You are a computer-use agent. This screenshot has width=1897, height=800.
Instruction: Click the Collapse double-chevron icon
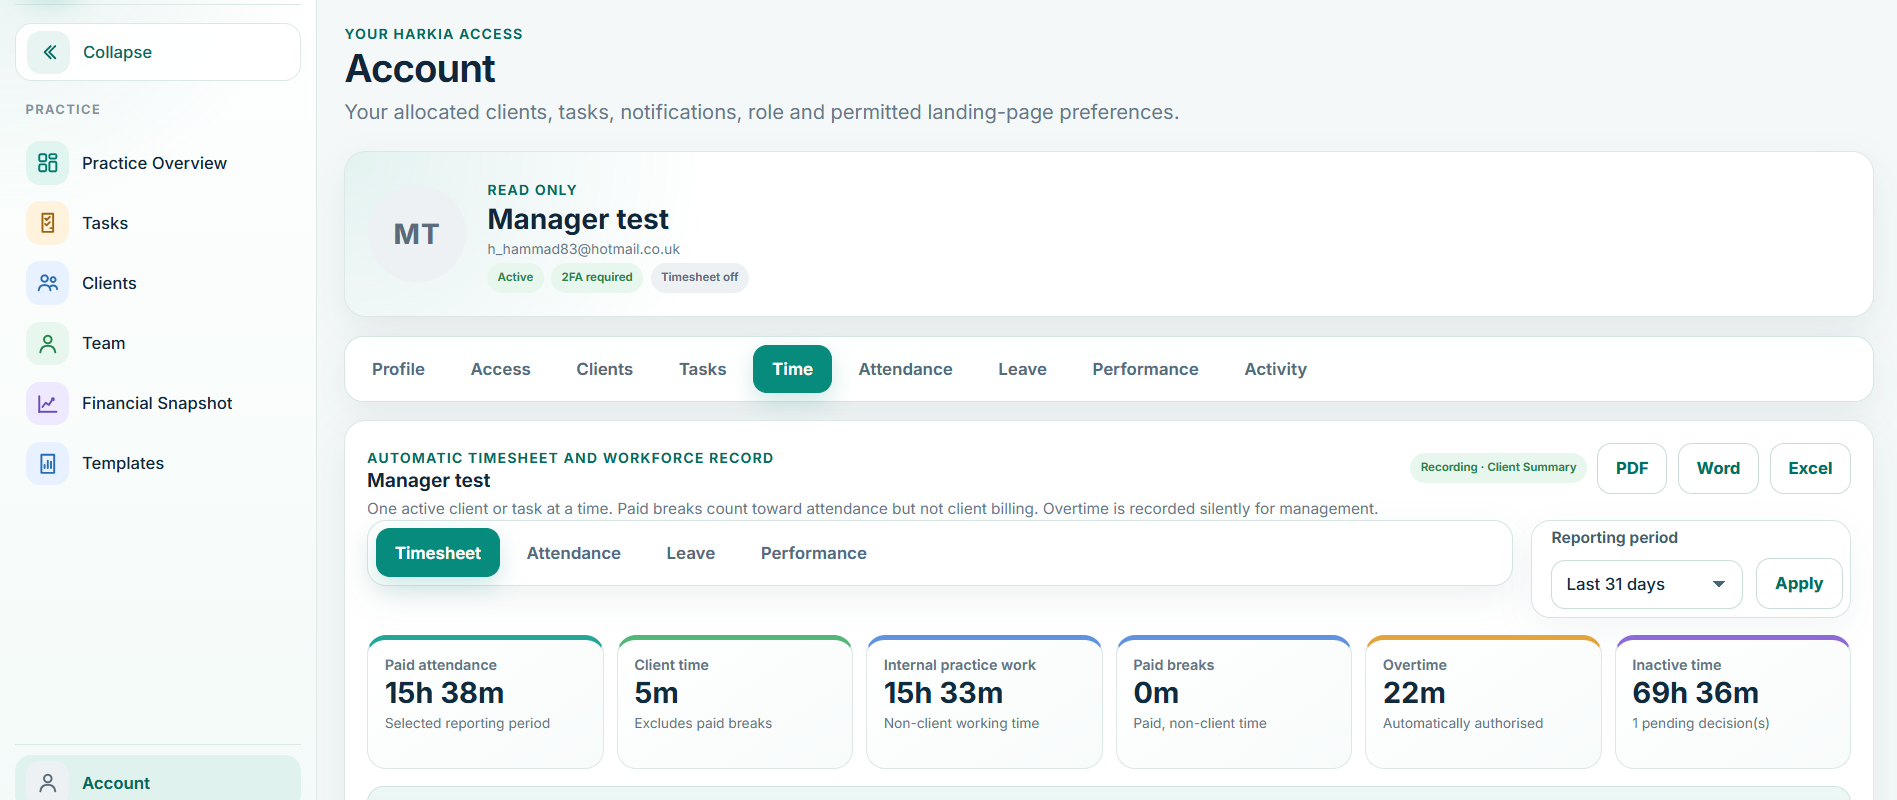coord(48,52)
